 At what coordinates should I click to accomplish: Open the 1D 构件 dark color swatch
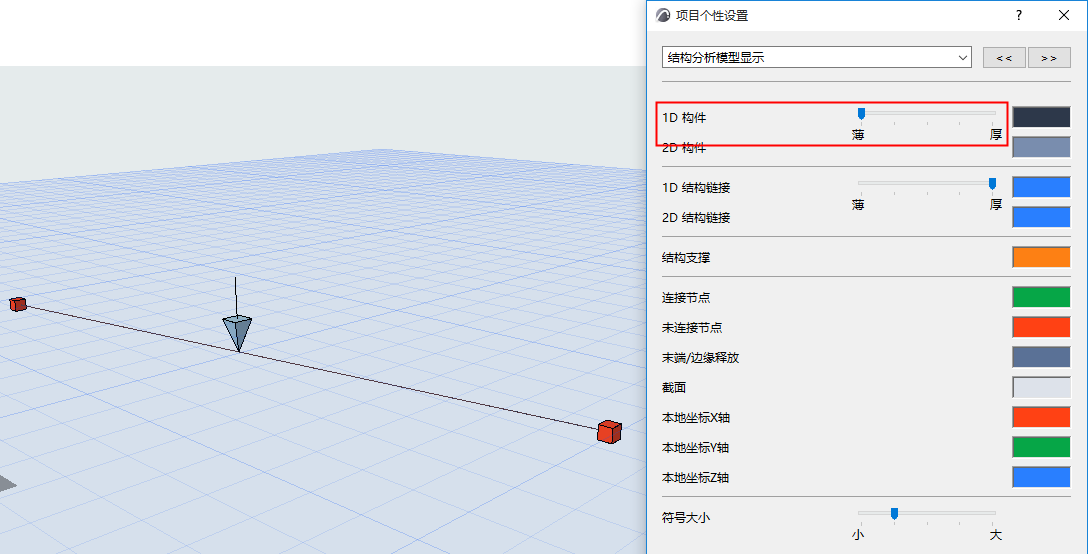(1041, 117)
